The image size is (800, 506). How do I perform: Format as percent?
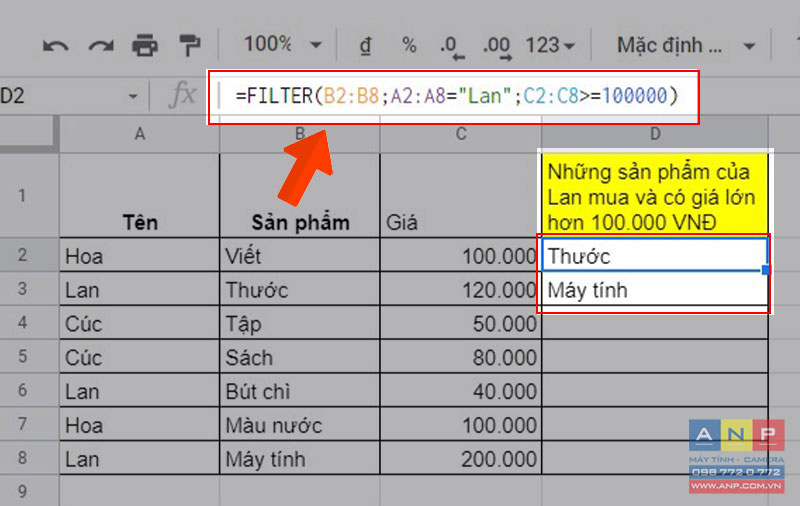click(x=409, y=45)
